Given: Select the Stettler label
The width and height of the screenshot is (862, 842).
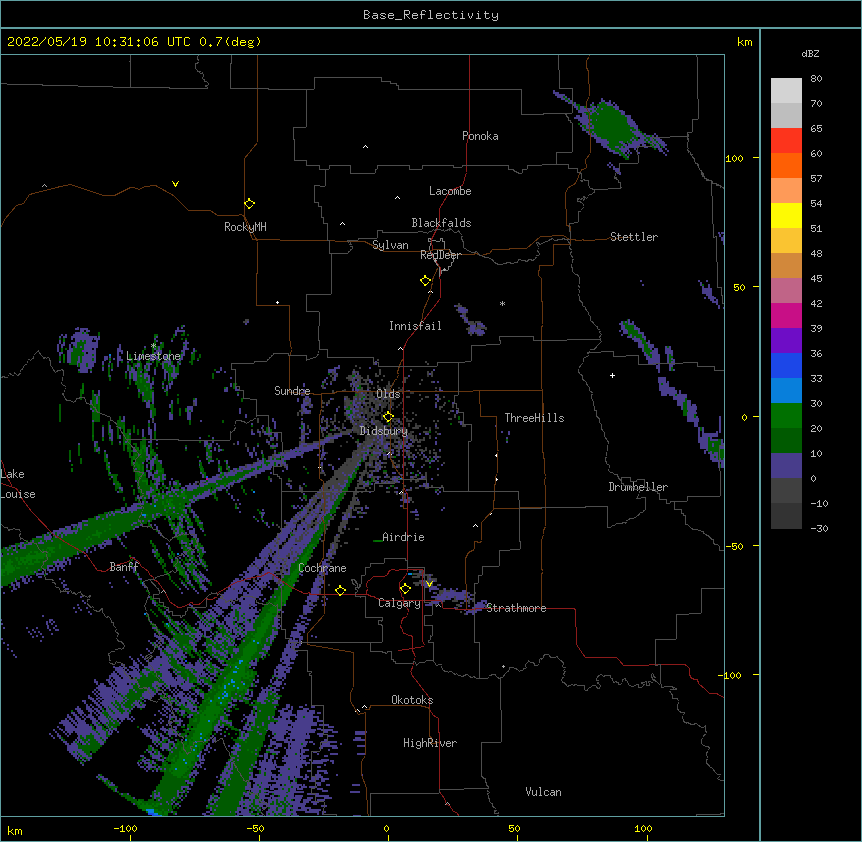Looking at the screenshot, I should tap(634, 237).
